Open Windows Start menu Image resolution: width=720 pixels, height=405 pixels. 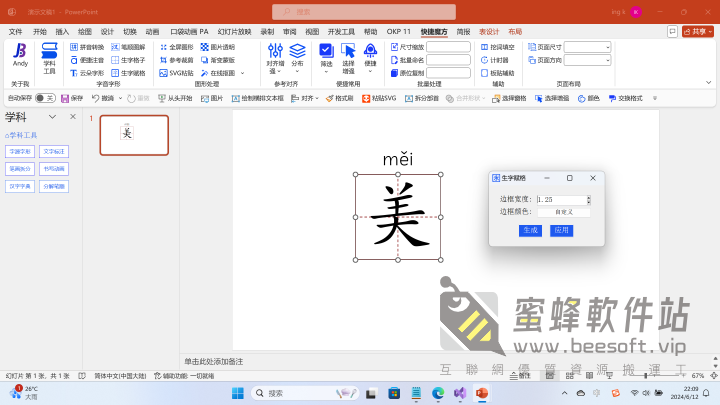tap(238, 393)
